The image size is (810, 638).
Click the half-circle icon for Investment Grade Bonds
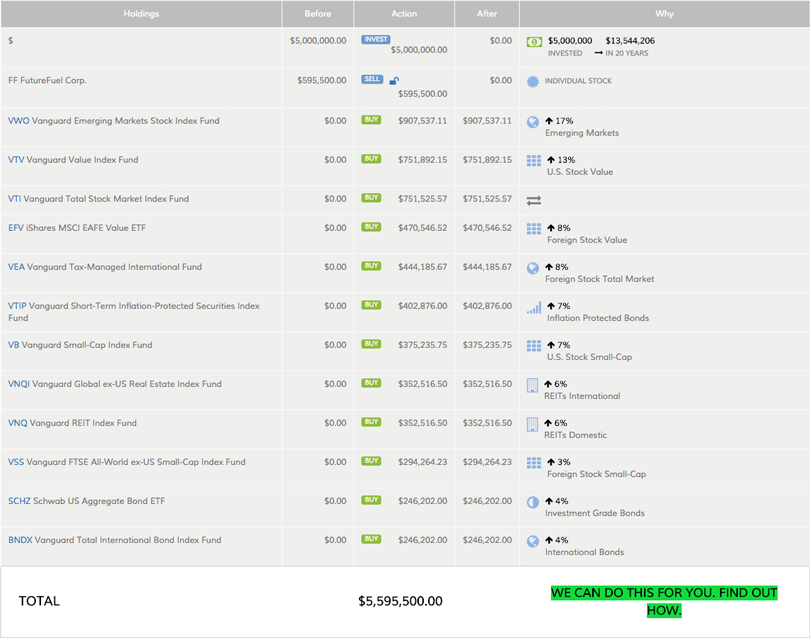533,502
